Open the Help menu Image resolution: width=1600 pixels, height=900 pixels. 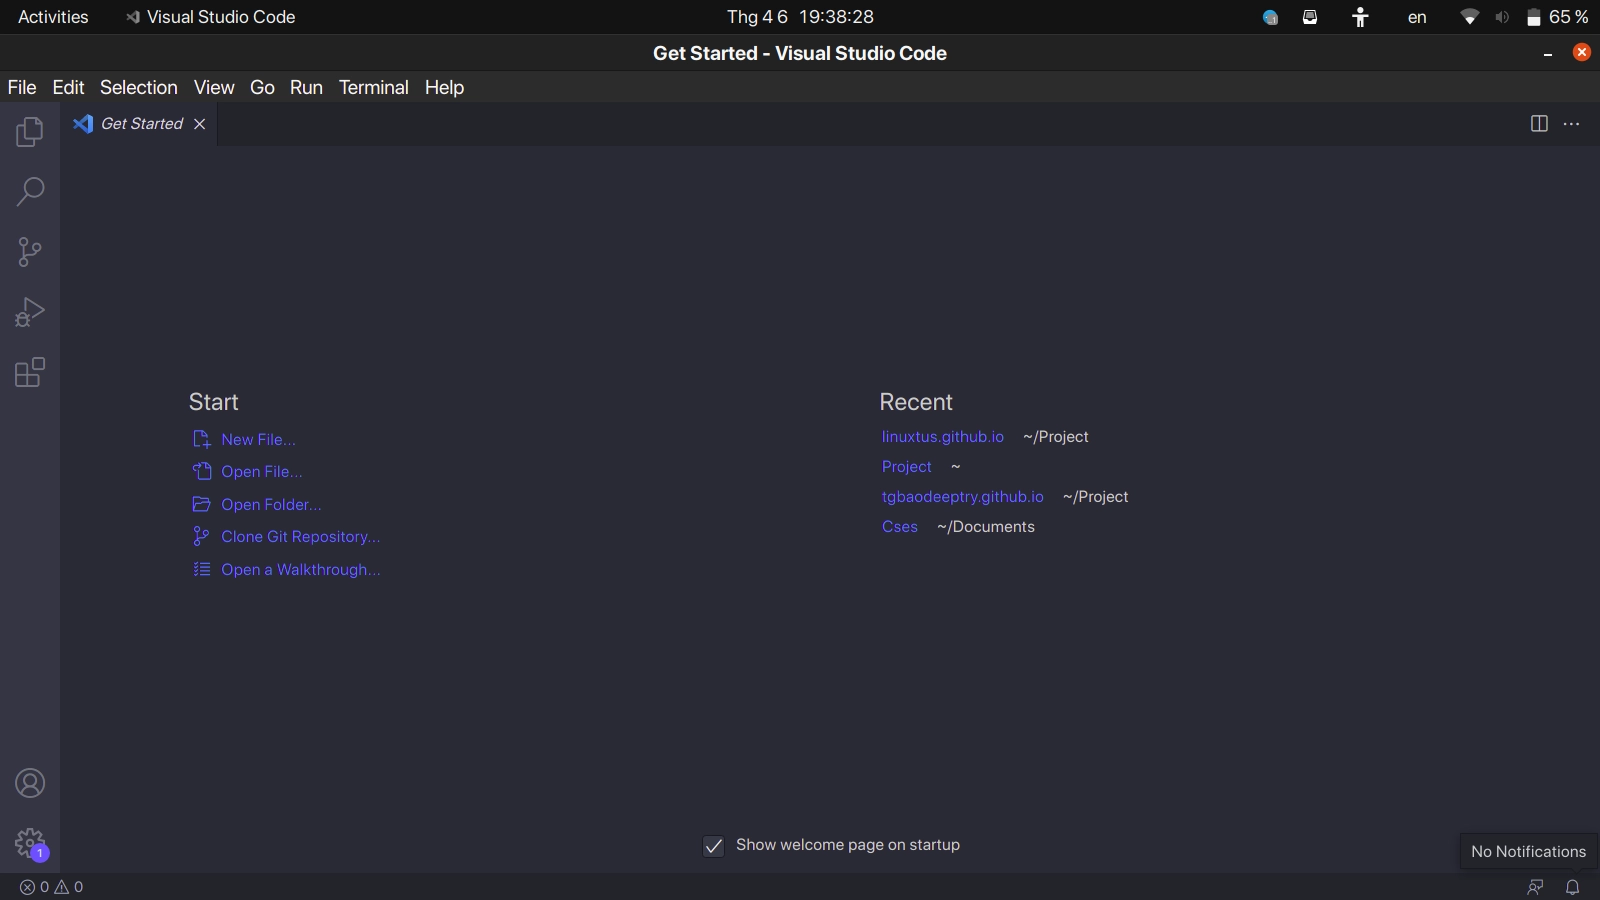click(x=444, y=87)
